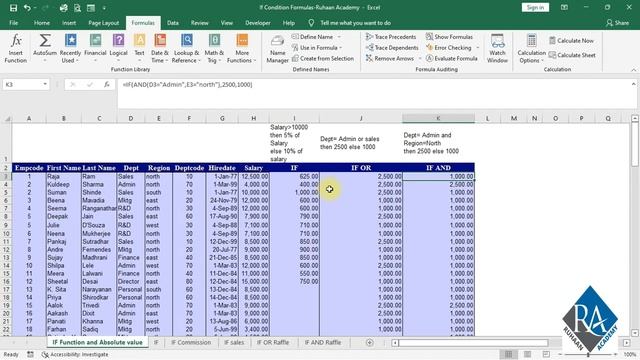Click Remove Arrows
Screen dimensions: 640x360
390,58
